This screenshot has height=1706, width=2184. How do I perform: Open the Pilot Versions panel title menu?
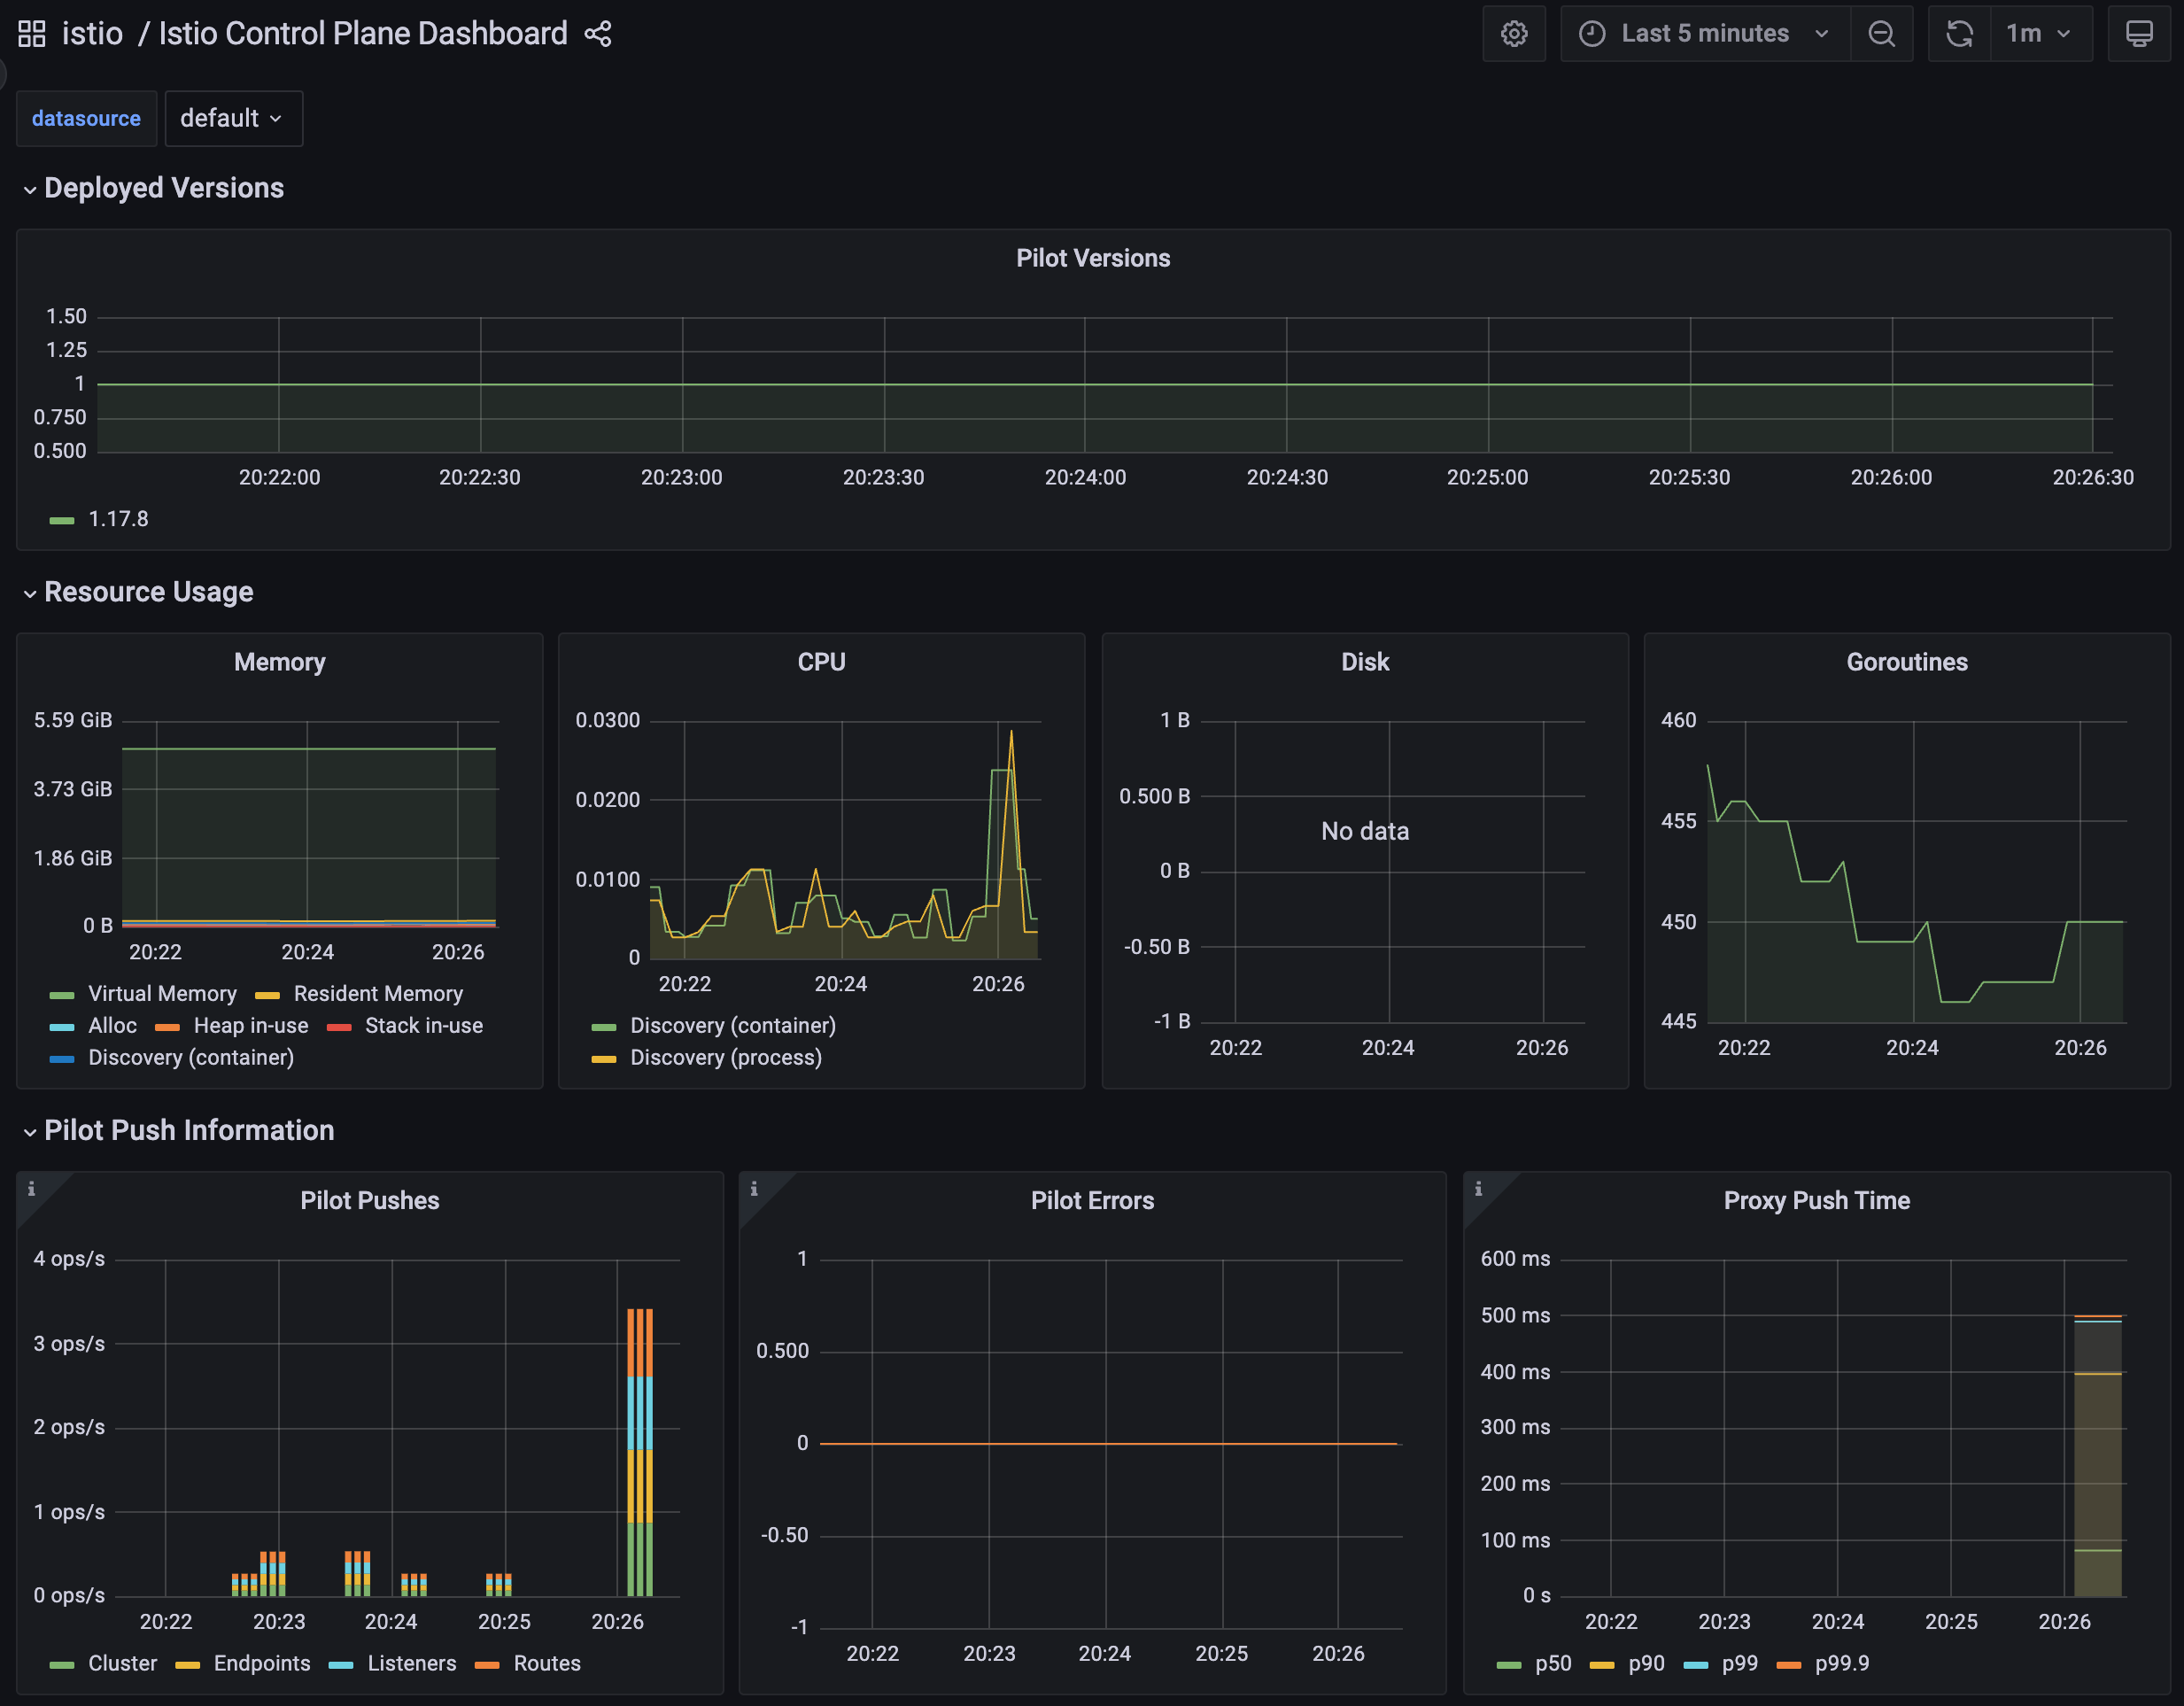(x=1093, y=259)
